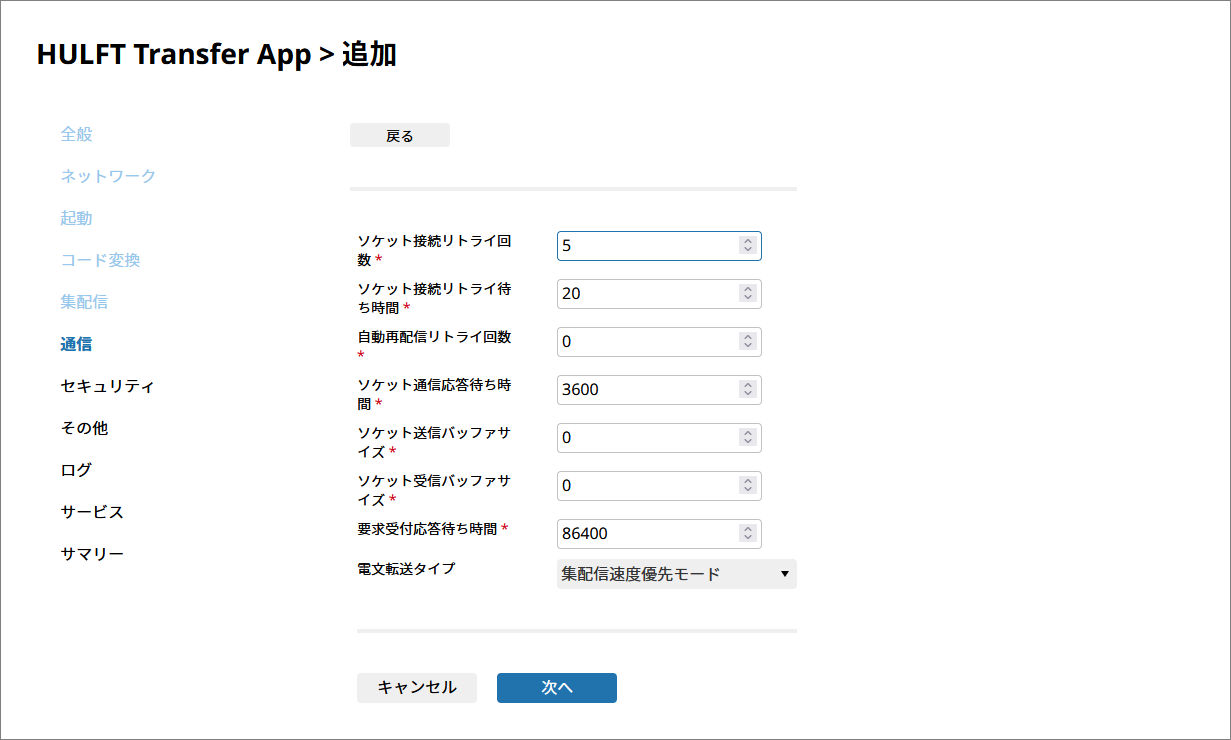Click stepper arrows on ソケット受信バッファサイズ field
The height and width of the screenshot is (740, 1231).
point(747,486)
